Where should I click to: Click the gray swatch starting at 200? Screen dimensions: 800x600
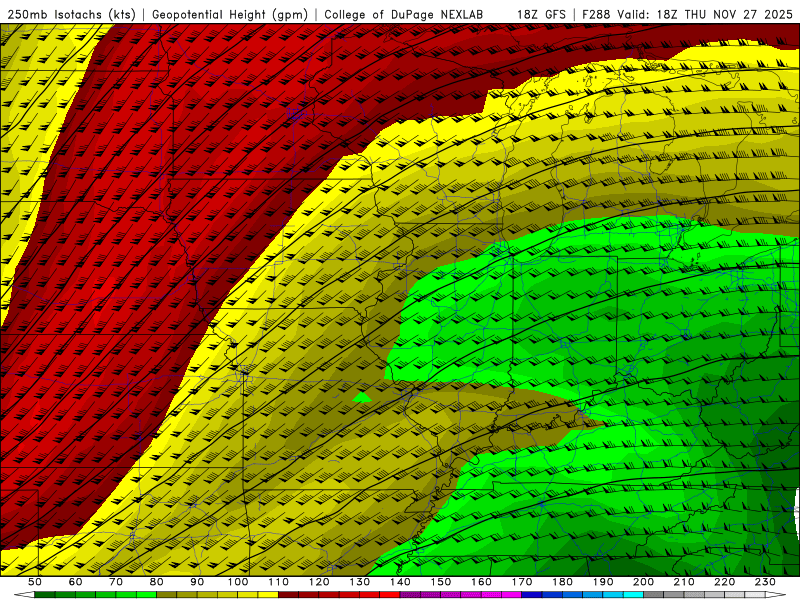tap(654, 594)
